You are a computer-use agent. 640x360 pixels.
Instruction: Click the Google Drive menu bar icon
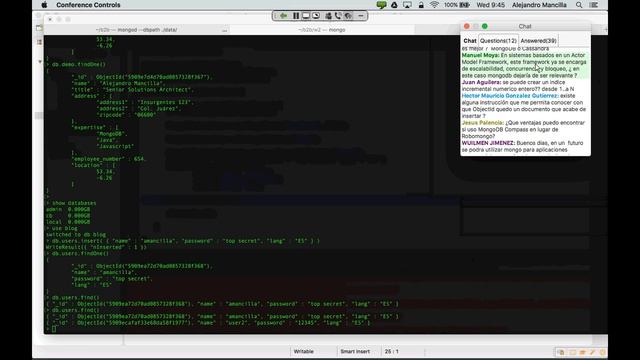point(394,5)
